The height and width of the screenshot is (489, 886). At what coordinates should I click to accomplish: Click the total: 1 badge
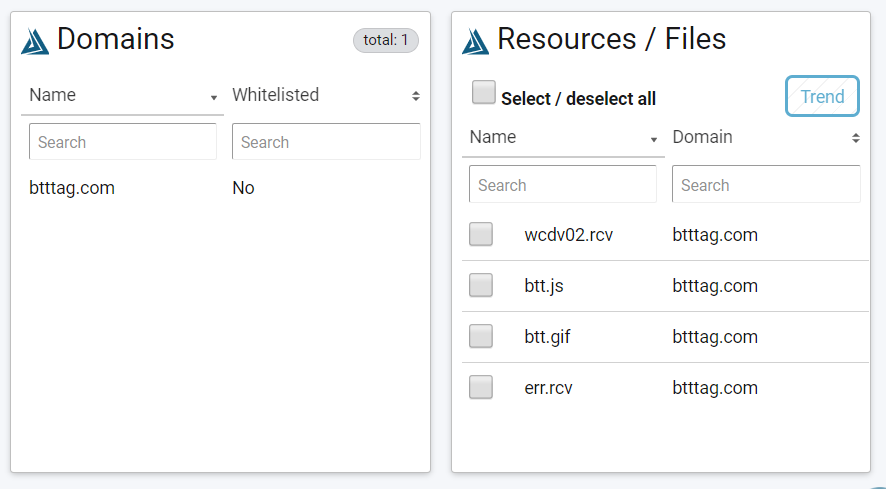386,40
